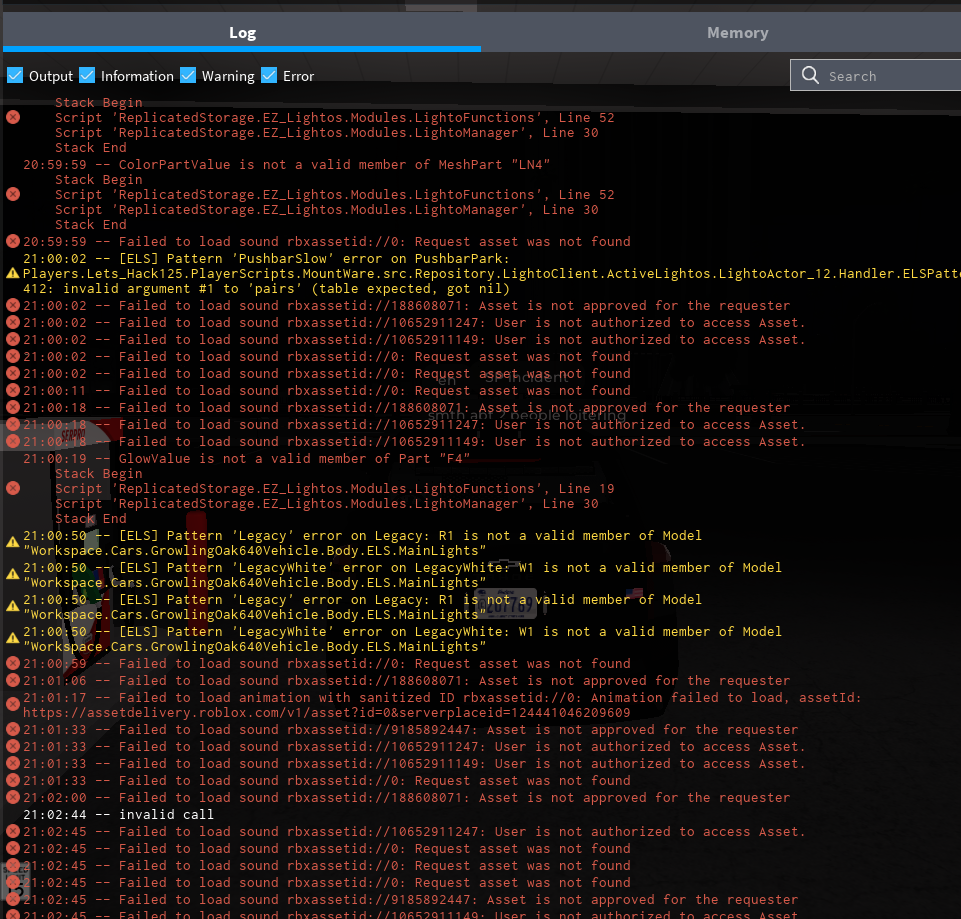Click the error icon for the 21:00:11 sound failure
961x919 pixels.
(x=13, y=390)
